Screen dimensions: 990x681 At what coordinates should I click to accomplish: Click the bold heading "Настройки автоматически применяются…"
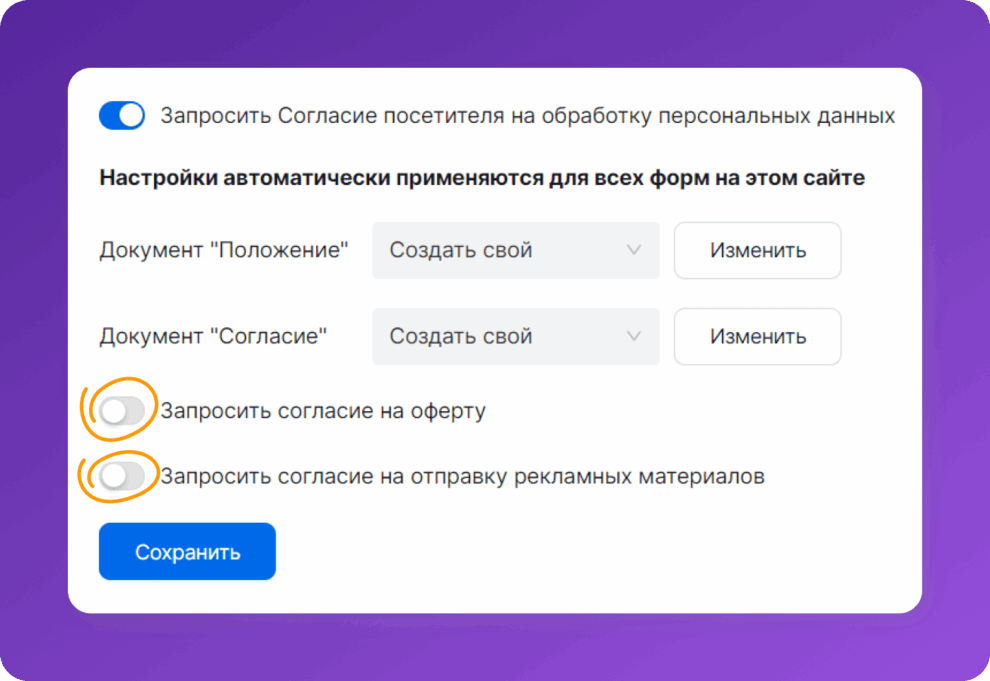(482, 179)
